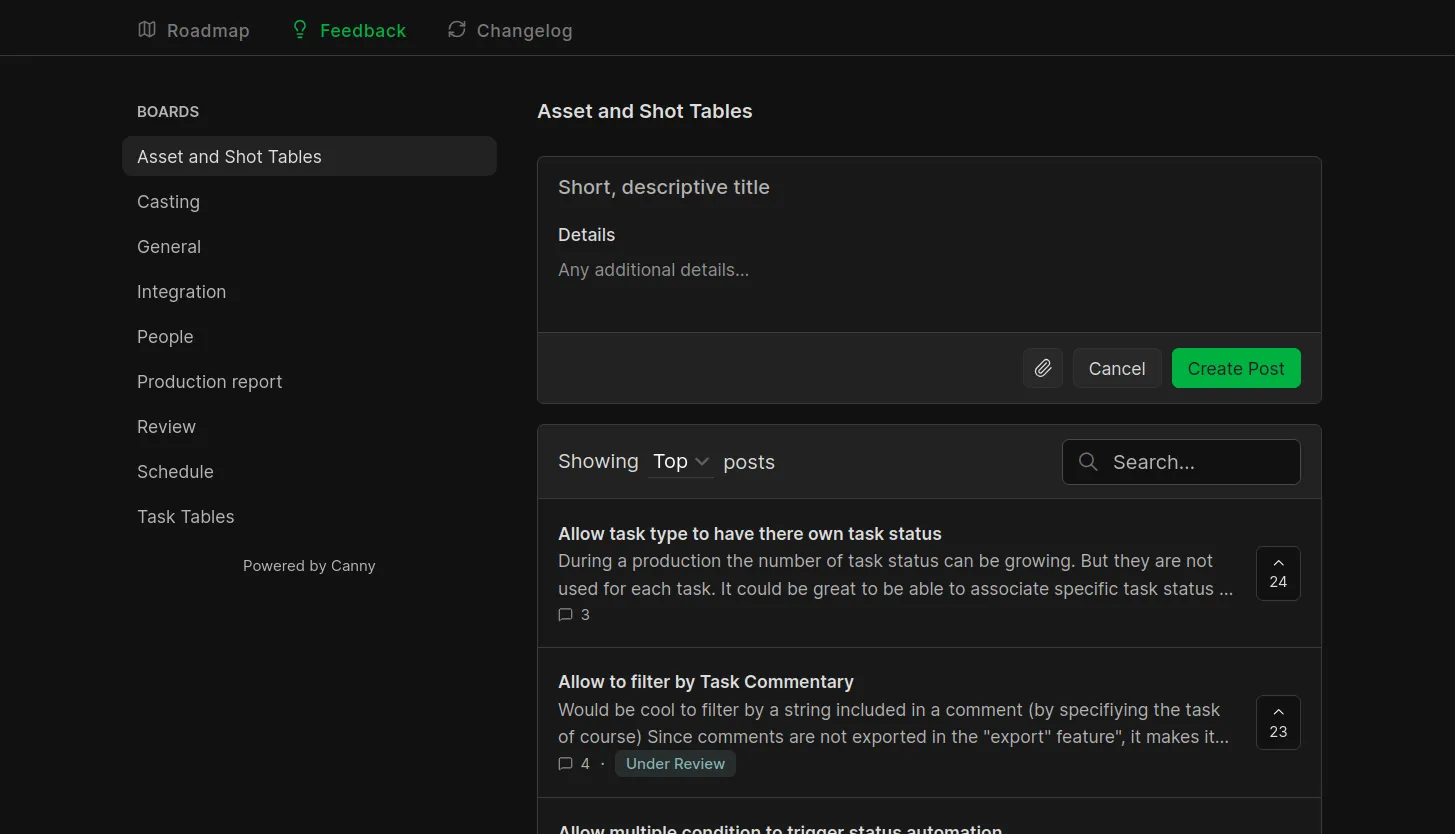This screenshot has width=1455, height=834.
Task: Attach a file with the paperclip icon
Action: click(x=1043, y=368)
